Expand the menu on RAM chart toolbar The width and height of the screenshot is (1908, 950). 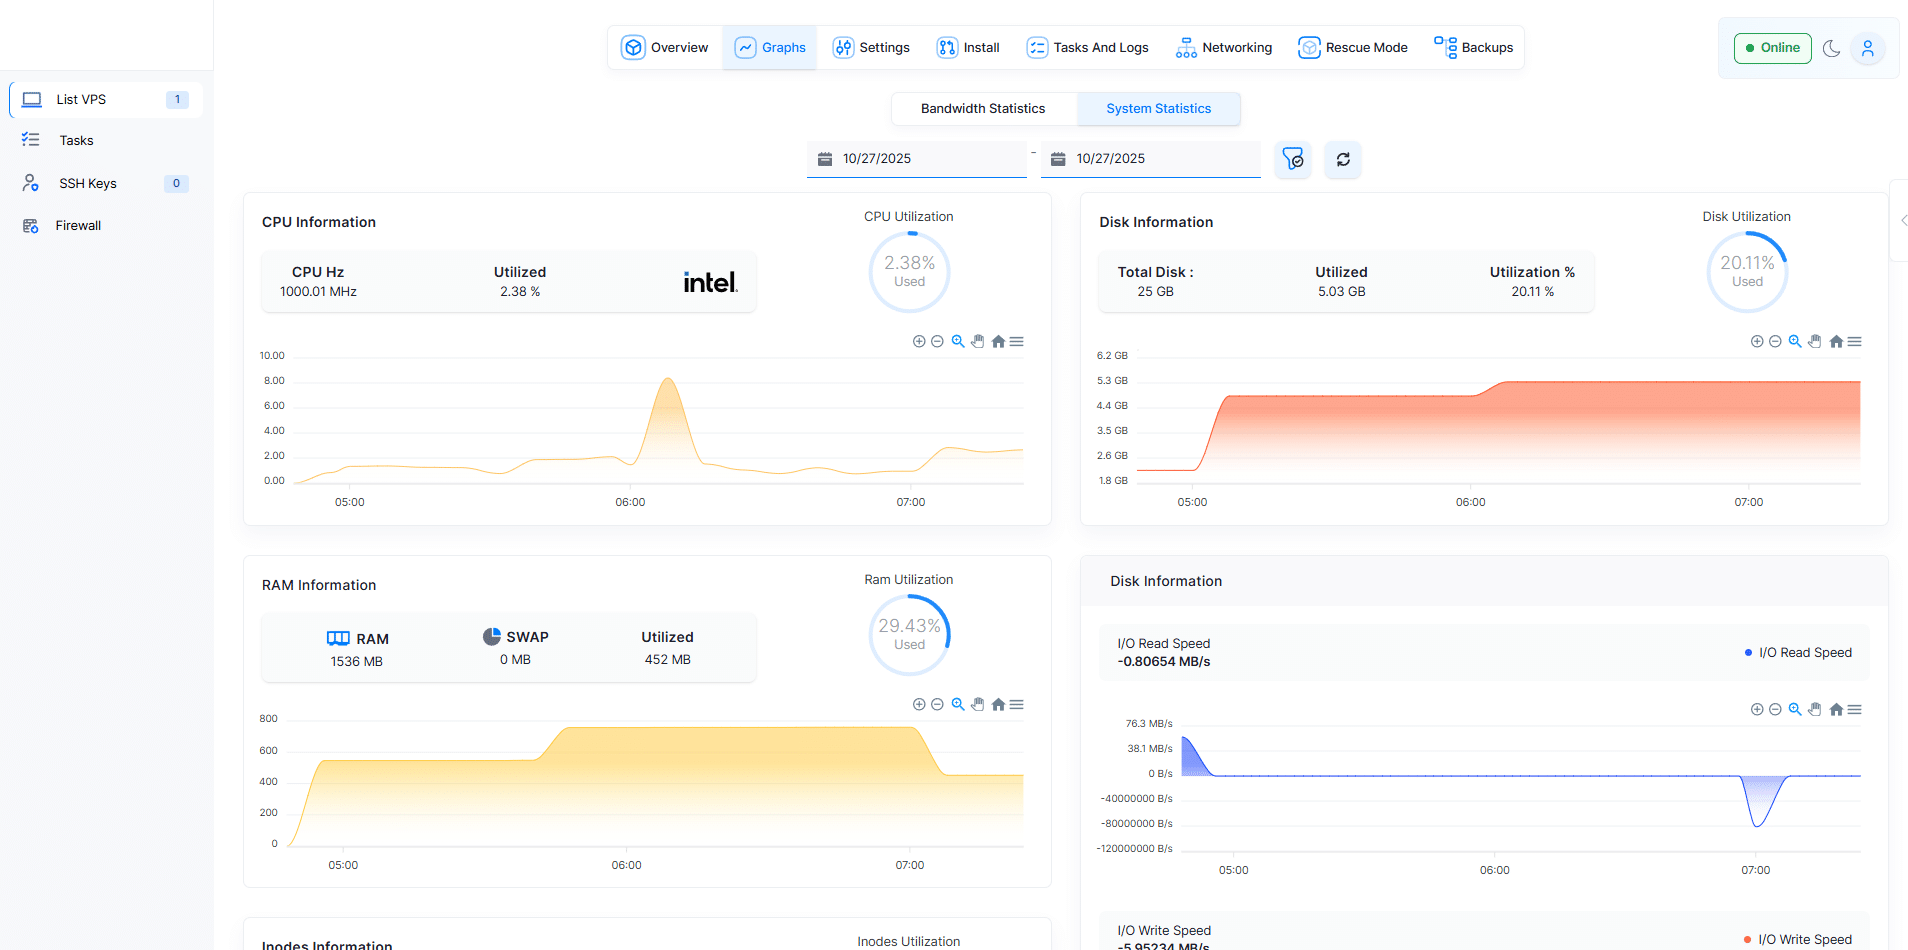tap(1017, 705)
